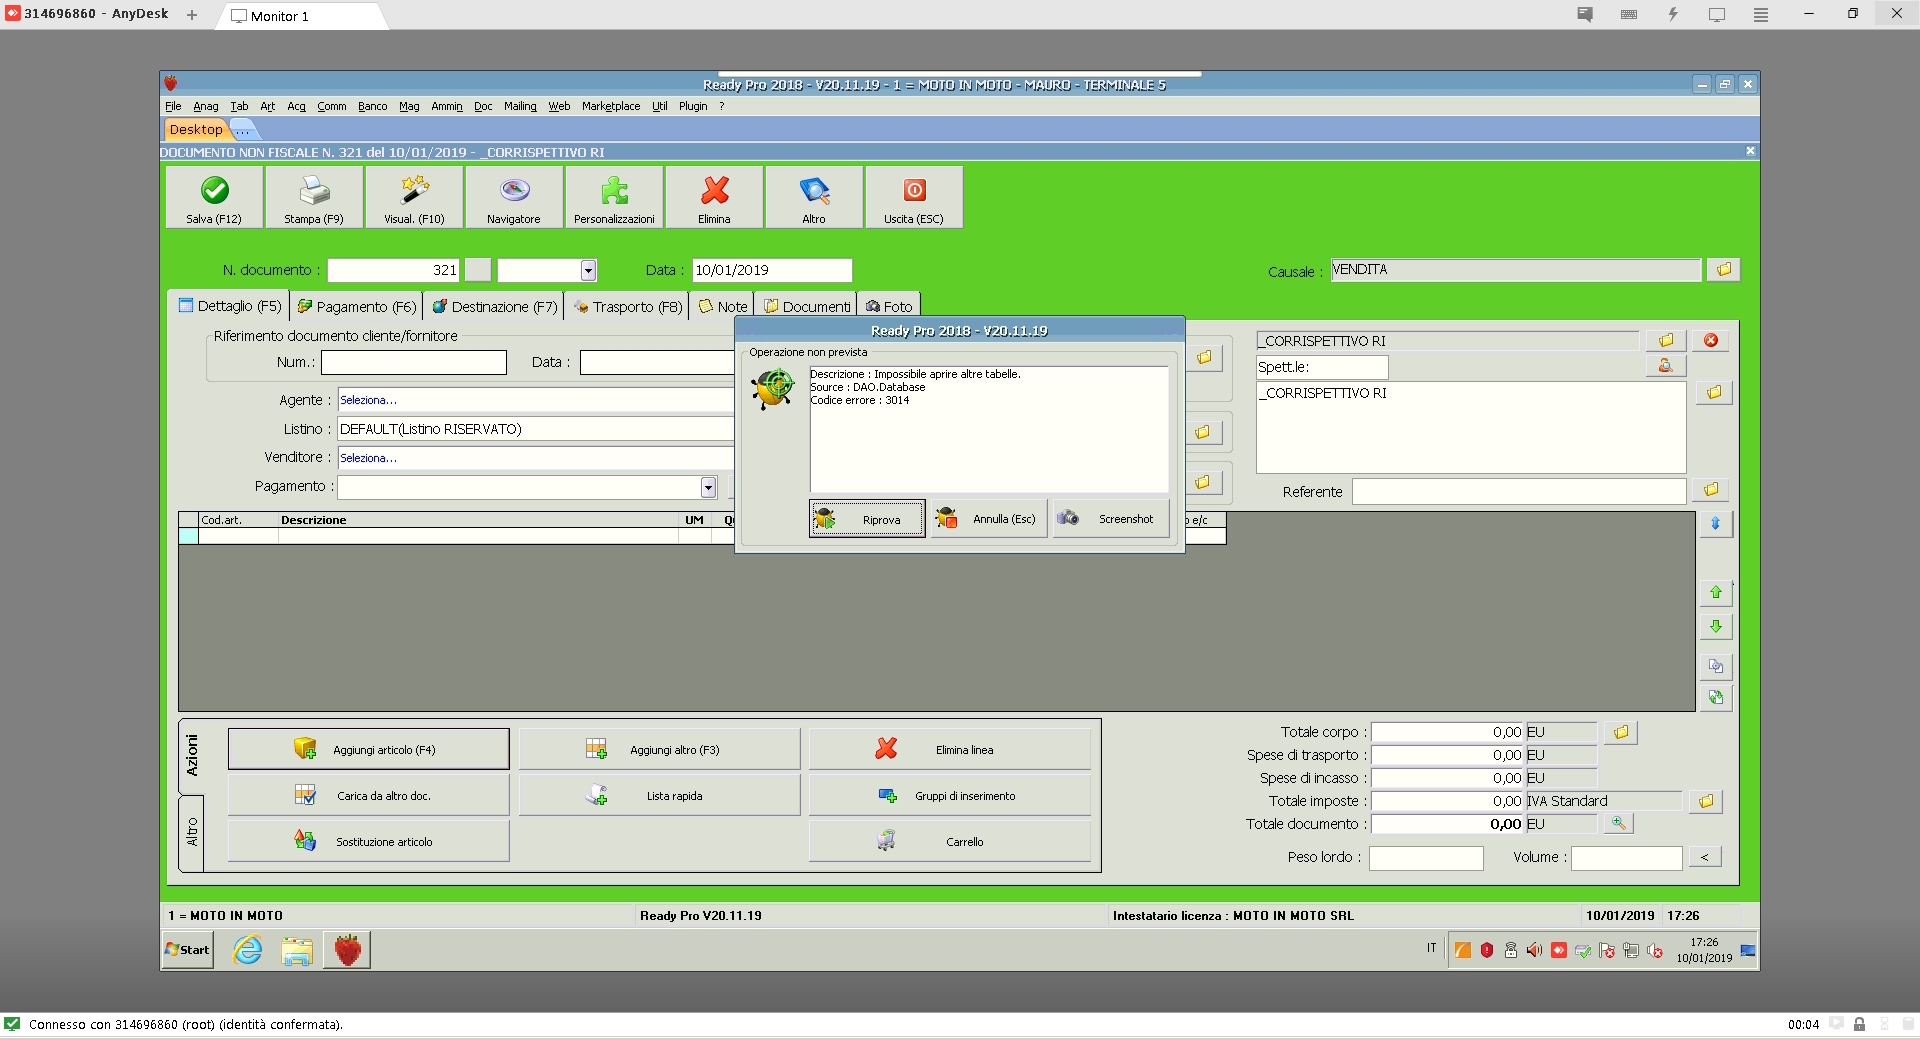The width and height of the screenshot is (1920, 1040).
Task: Click Data field showing 10/01/2019
Action: tap(772, 270)
